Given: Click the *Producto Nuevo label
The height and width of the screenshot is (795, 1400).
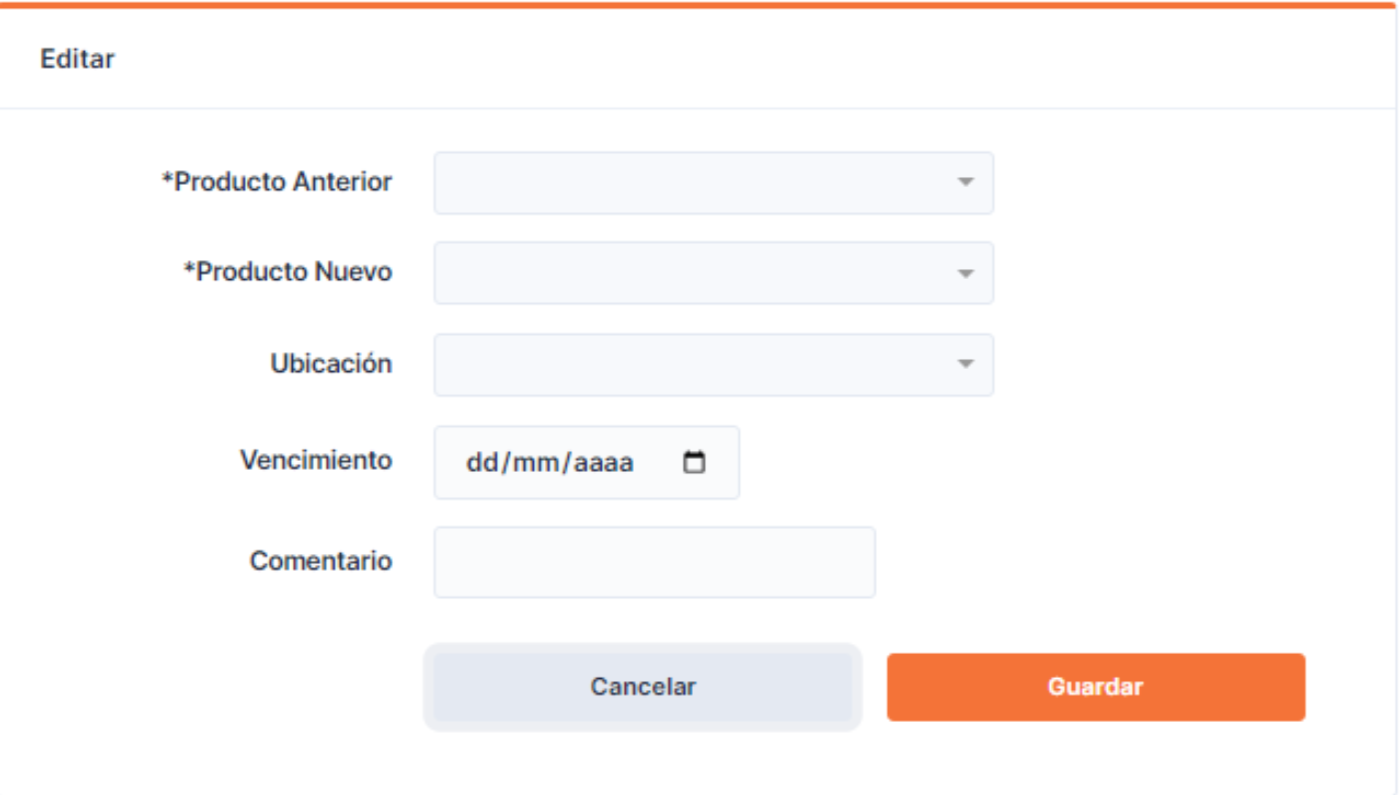Looking at the screenshot, I should coord(288,272).
